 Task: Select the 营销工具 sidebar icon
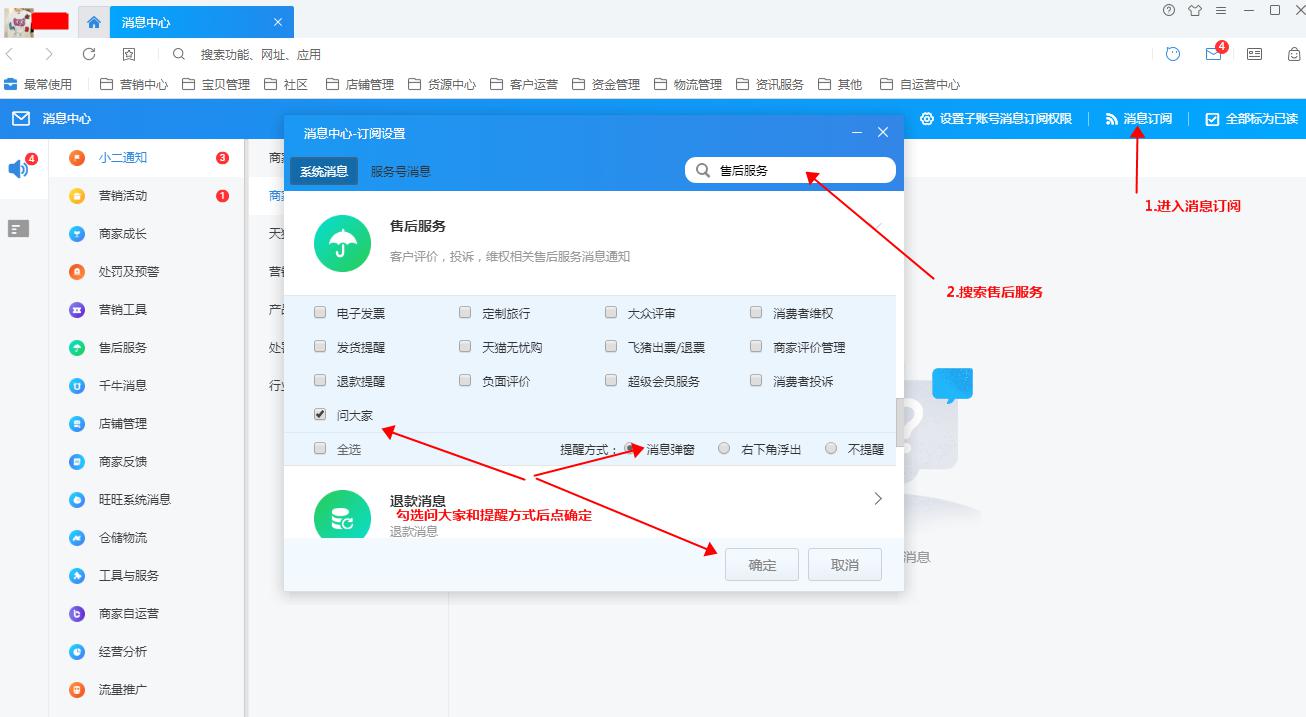tap(77, 310)
